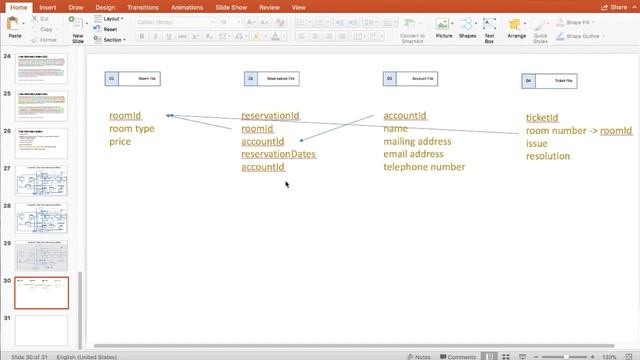
Task: Toggle Italic formatting
Action: coord(155,36)
